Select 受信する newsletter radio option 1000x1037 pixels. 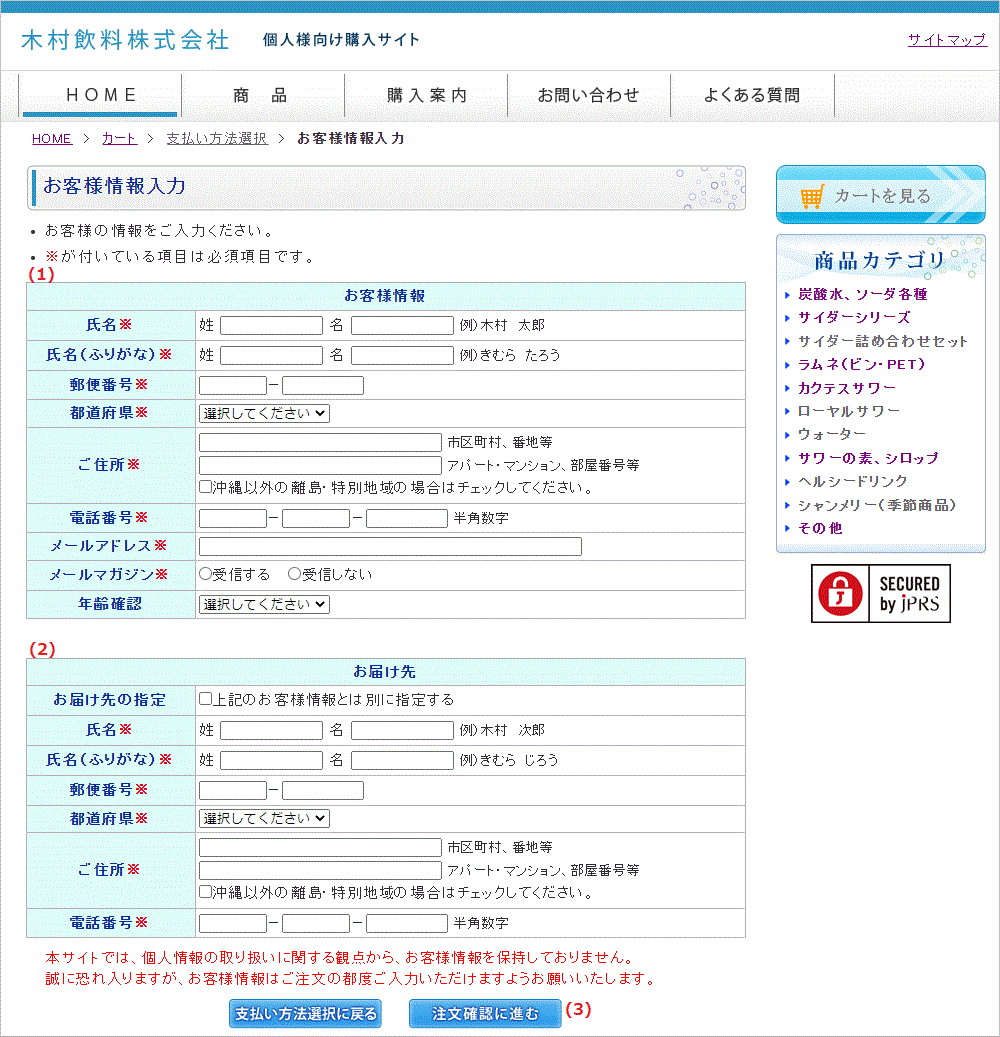[205, 574]
